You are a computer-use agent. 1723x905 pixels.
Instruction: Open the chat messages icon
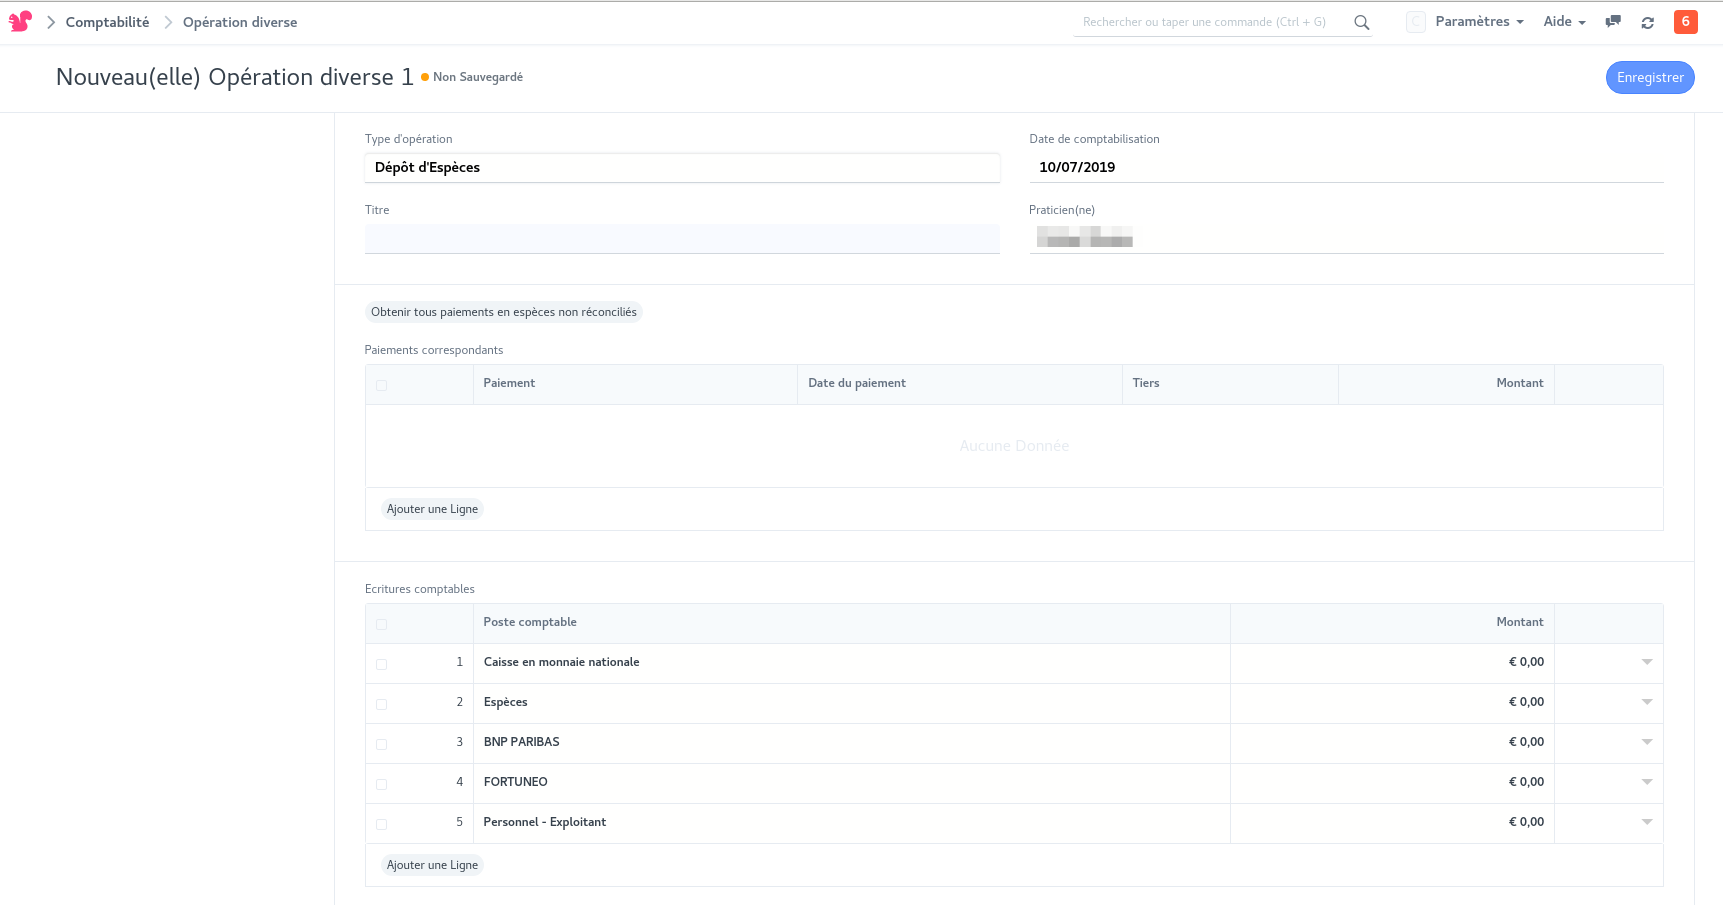tap(1612, 22)
